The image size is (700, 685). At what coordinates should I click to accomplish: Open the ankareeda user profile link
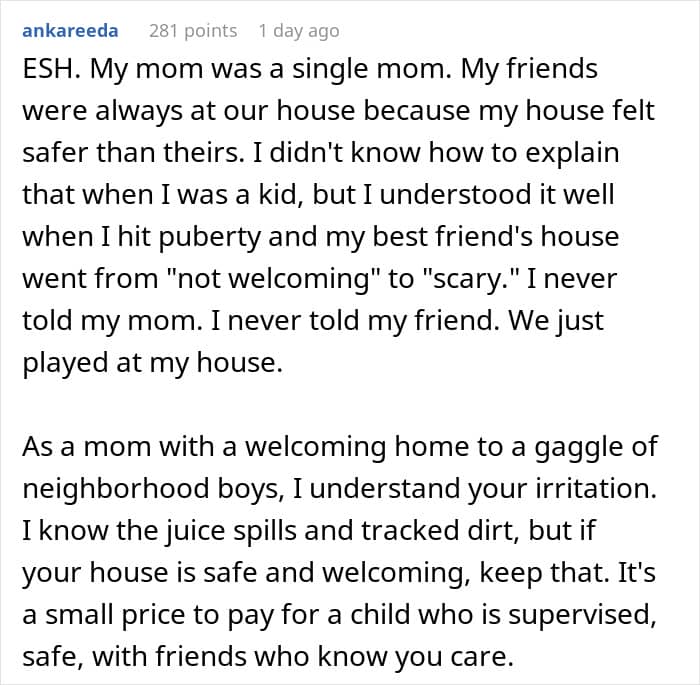69,31
